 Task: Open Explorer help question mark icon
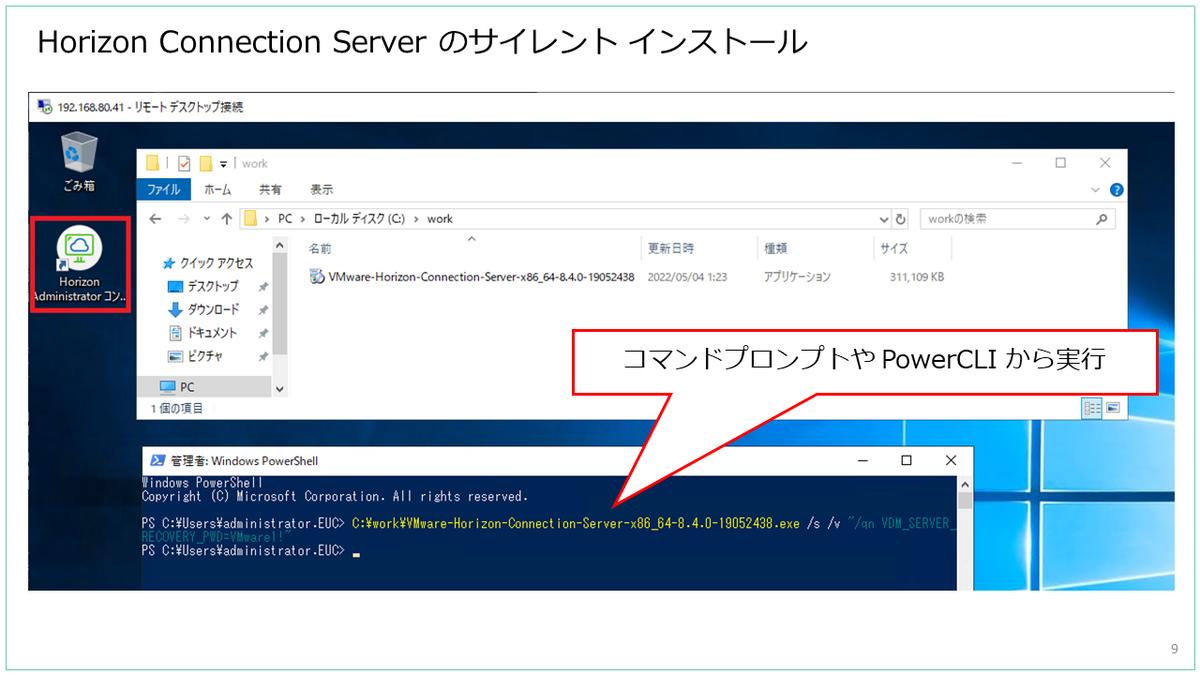[1116, 189]
